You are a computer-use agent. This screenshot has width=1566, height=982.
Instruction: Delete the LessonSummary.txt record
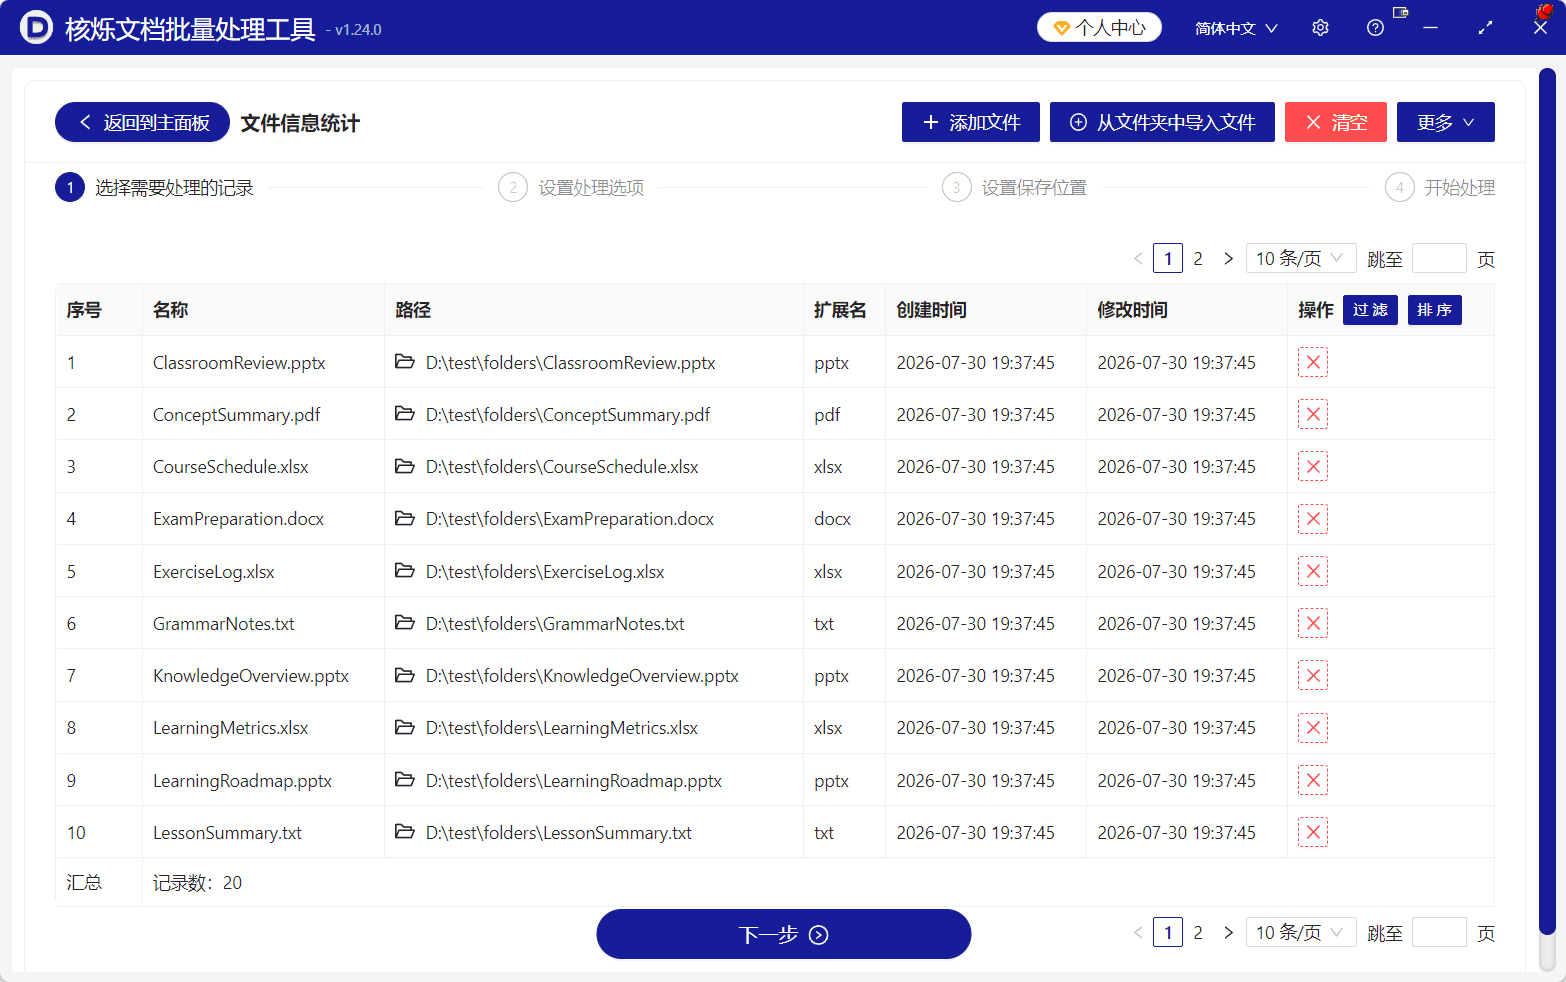tap(1312, 833)
